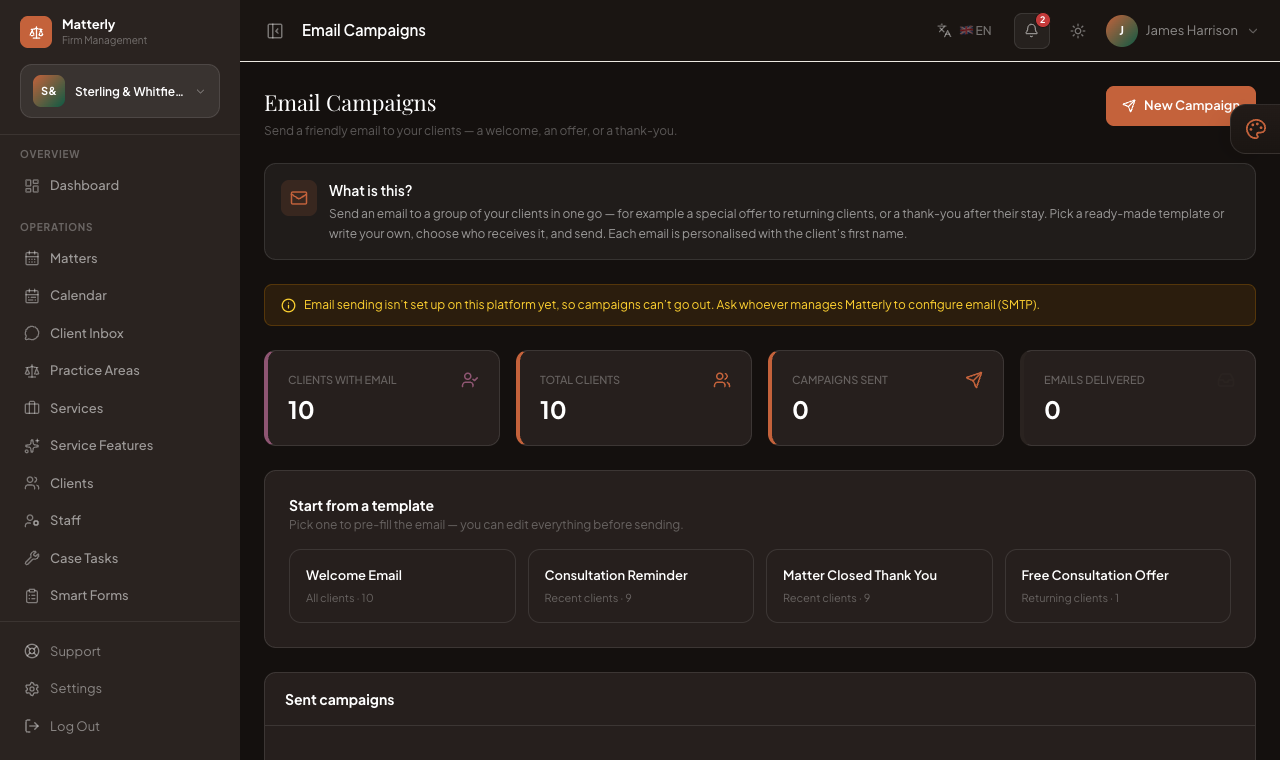The width and height of the screenshot is (1280, 760).
Task: Click the Emails Delivered stat card
Action: [x=1138, y=398]
